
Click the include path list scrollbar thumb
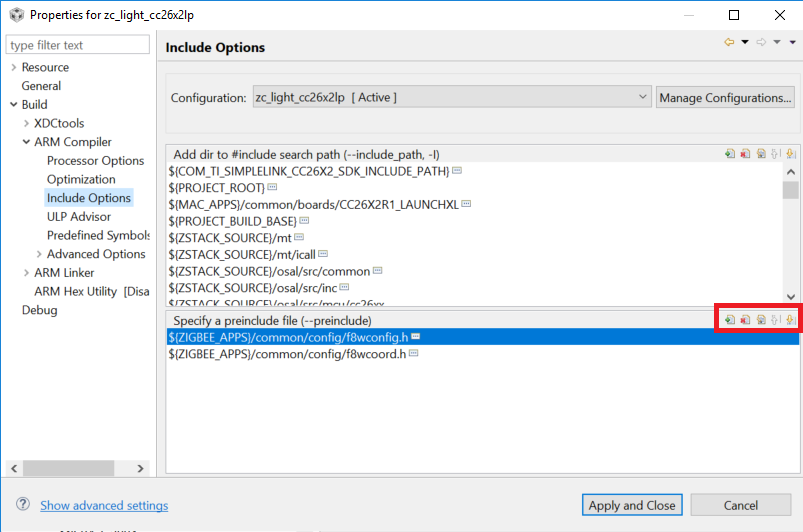coord(791,190)
